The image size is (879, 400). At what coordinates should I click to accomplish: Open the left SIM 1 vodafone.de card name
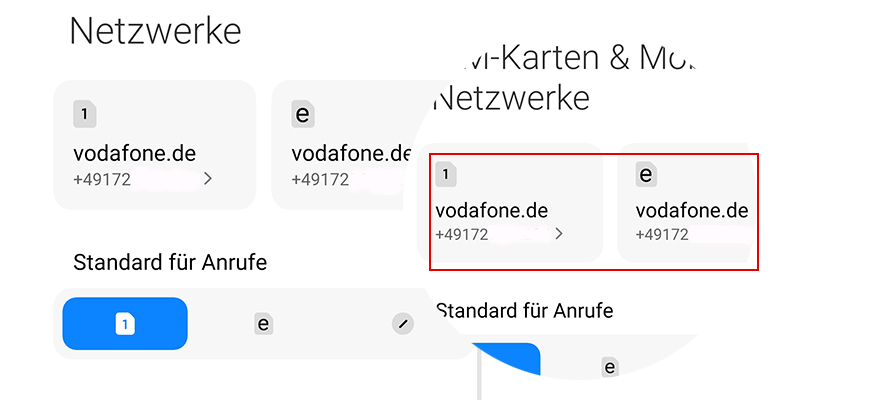point(135,154)
